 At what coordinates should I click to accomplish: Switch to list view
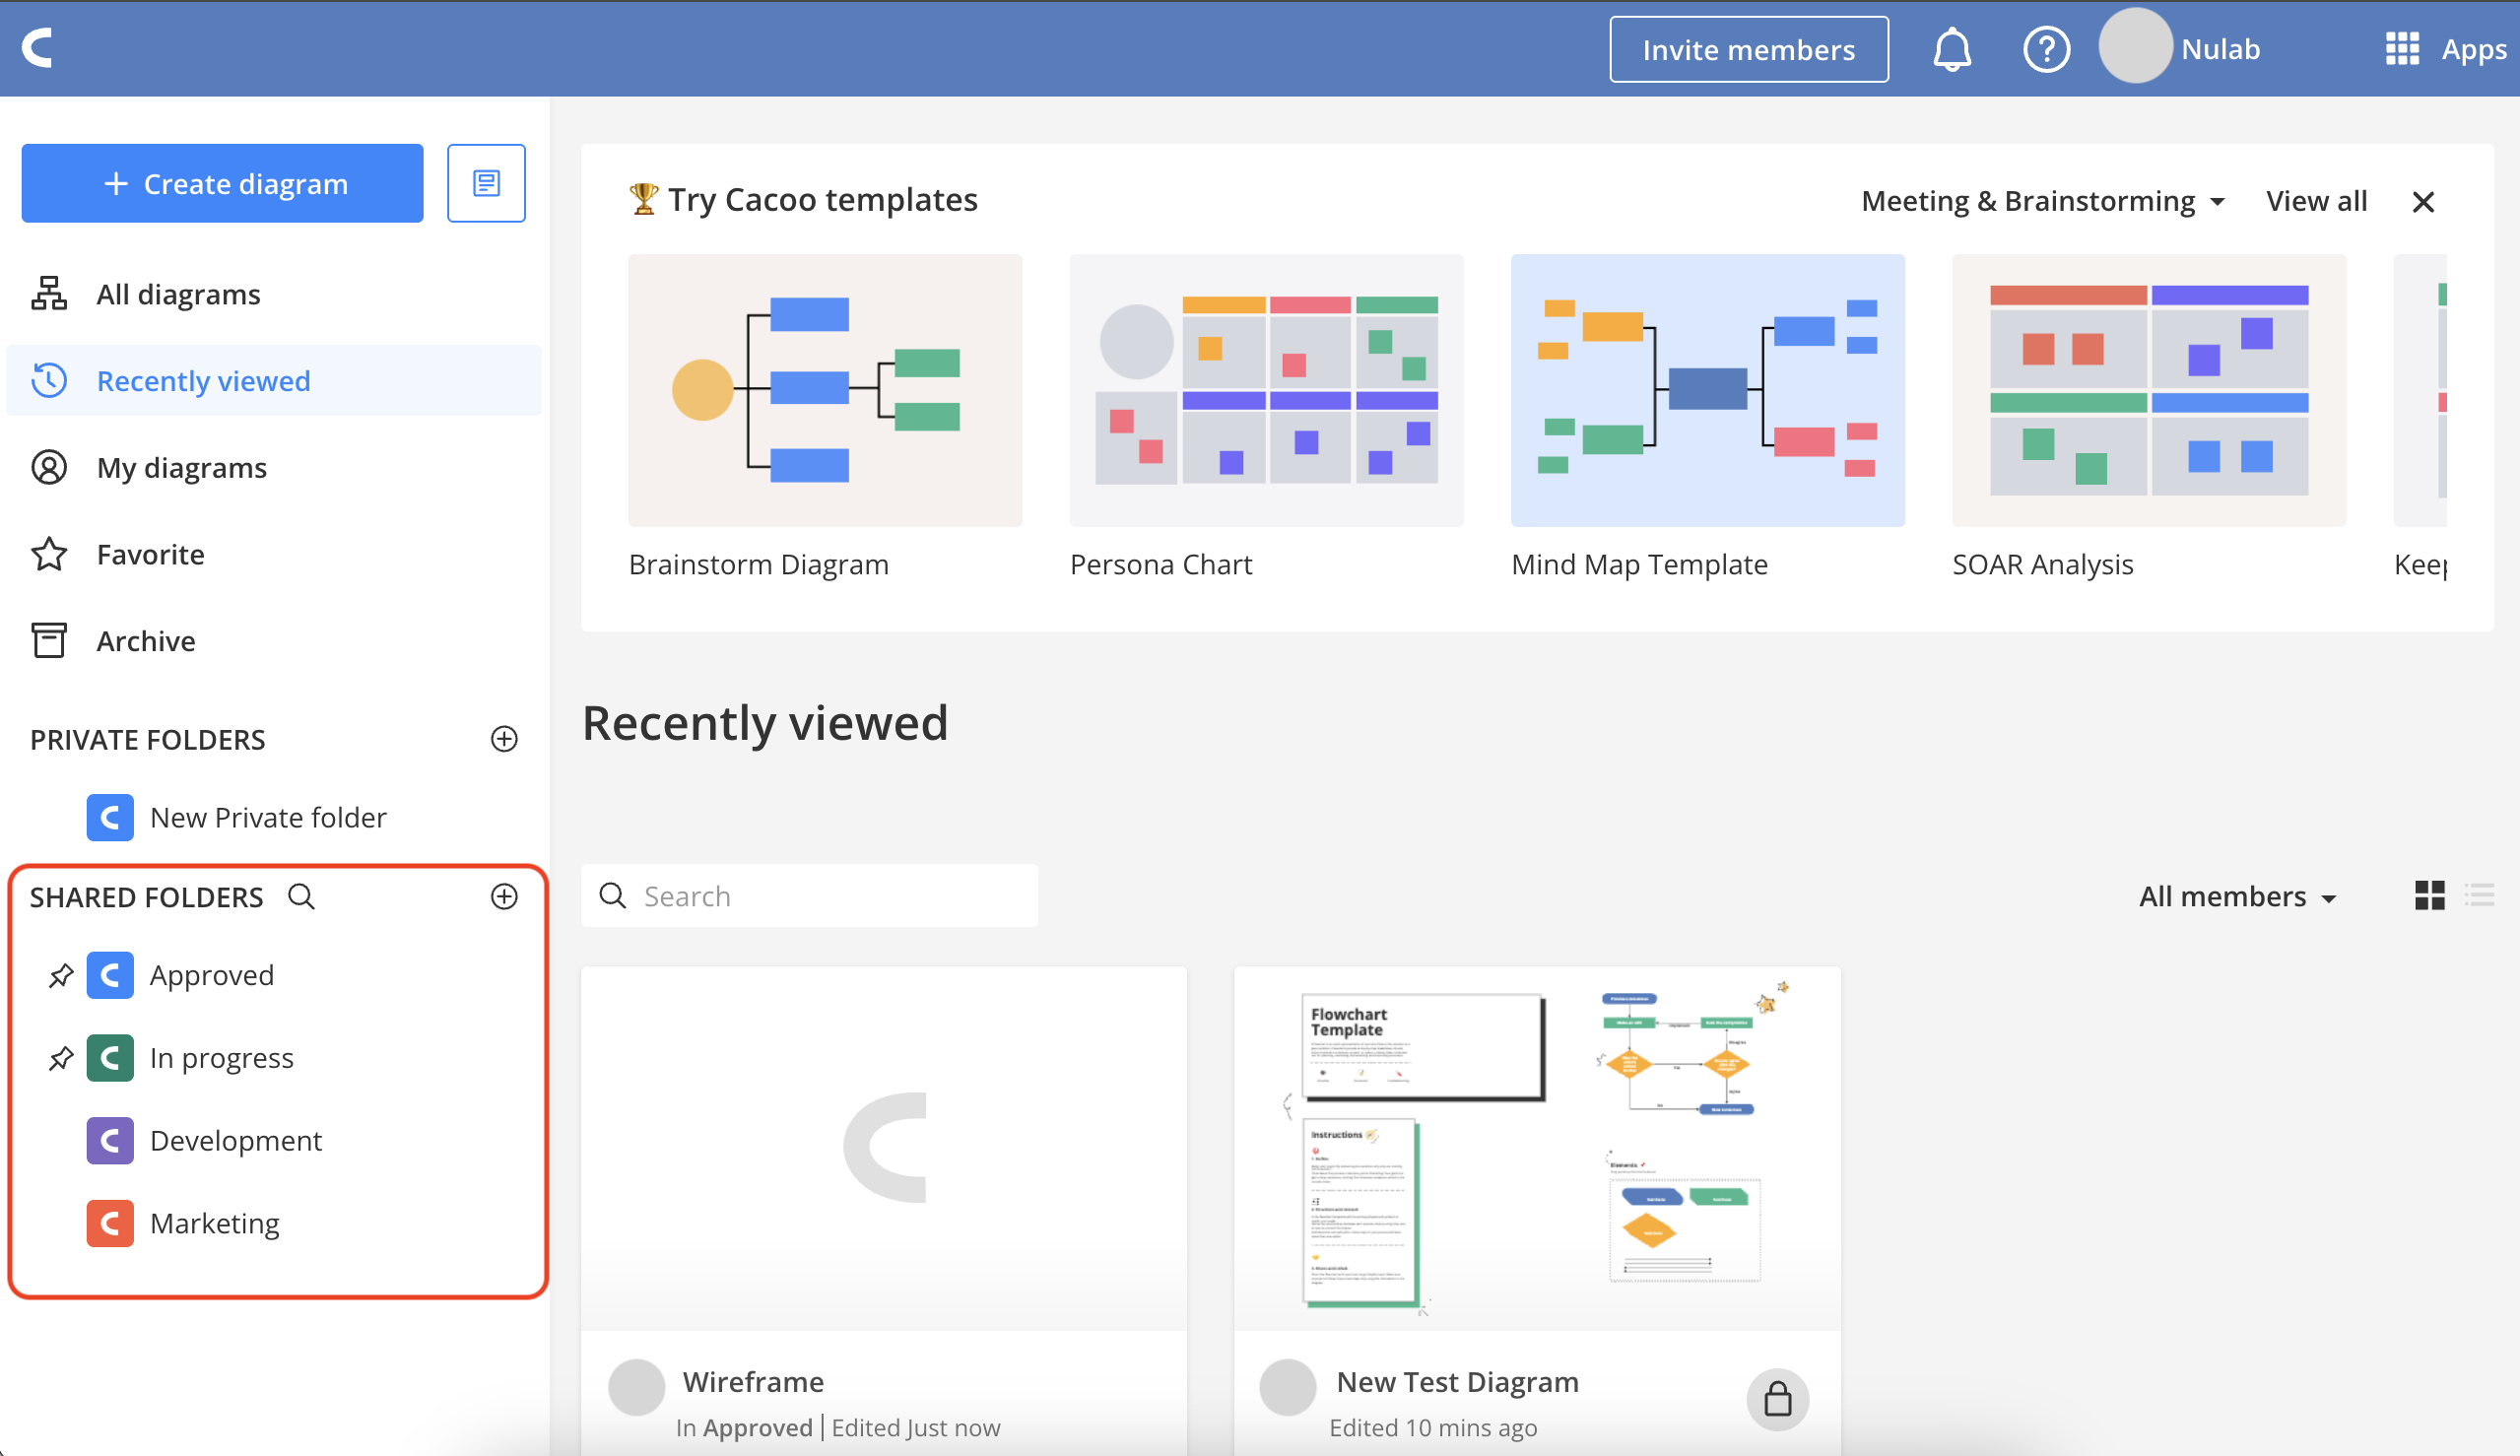(x=2479, y=895)
